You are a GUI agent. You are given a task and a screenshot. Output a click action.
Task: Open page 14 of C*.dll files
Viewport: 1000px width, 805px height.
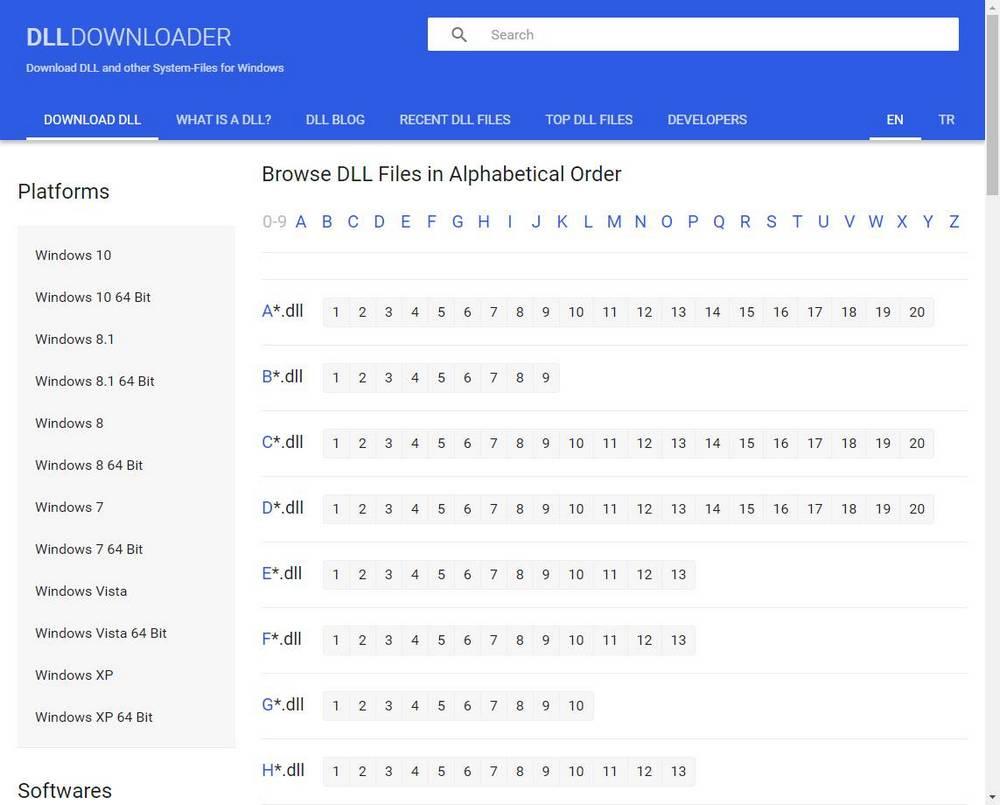[x=712, y=443]
